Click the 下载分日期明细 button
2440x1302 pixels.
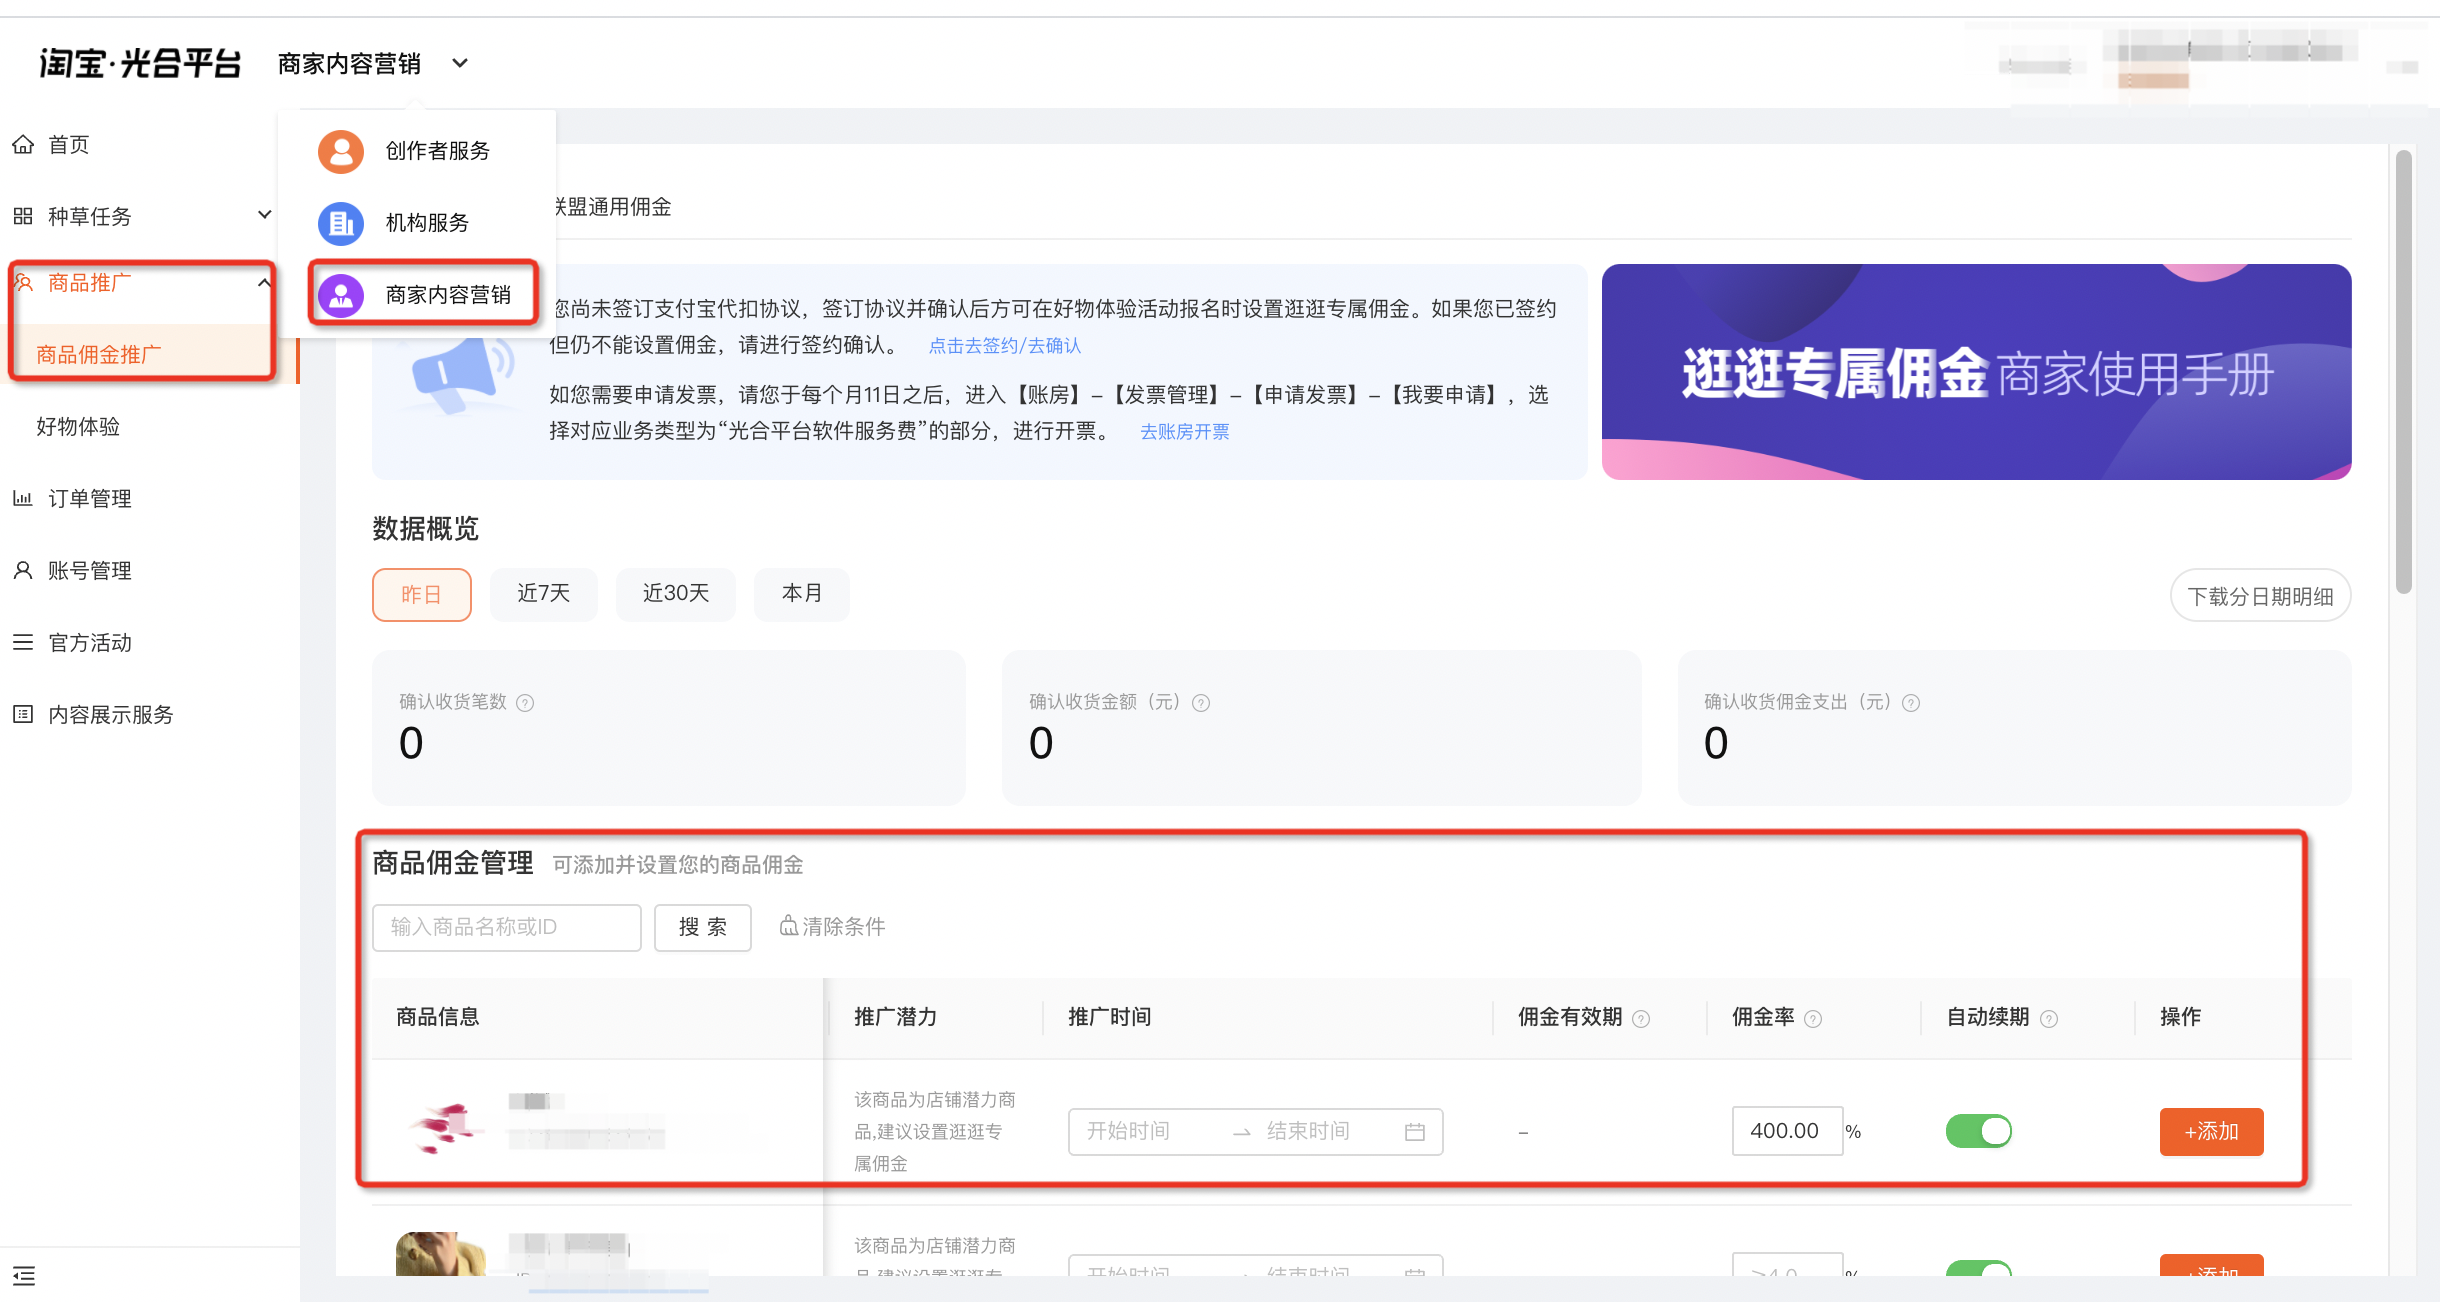tap(2260, 597)
